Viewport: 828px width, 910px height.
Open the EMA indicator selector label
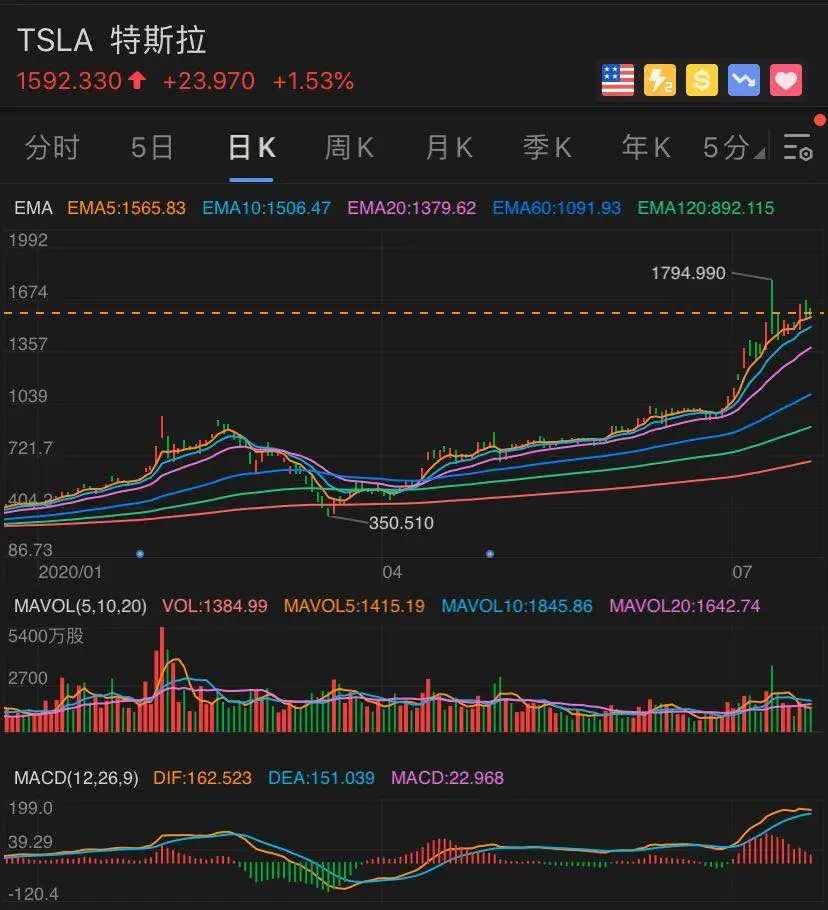(x=33, y=208)
